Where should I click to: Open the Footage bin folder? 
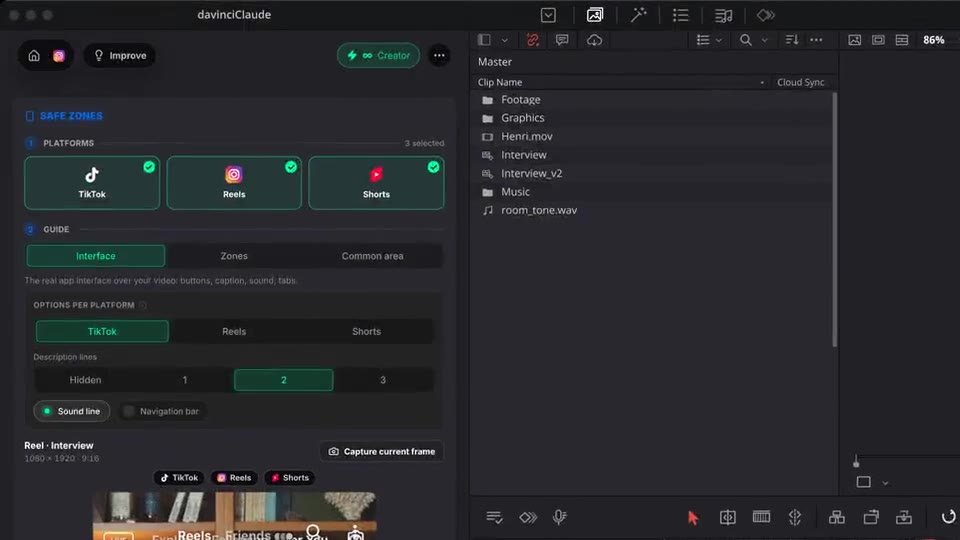click(x=521, y=100)
